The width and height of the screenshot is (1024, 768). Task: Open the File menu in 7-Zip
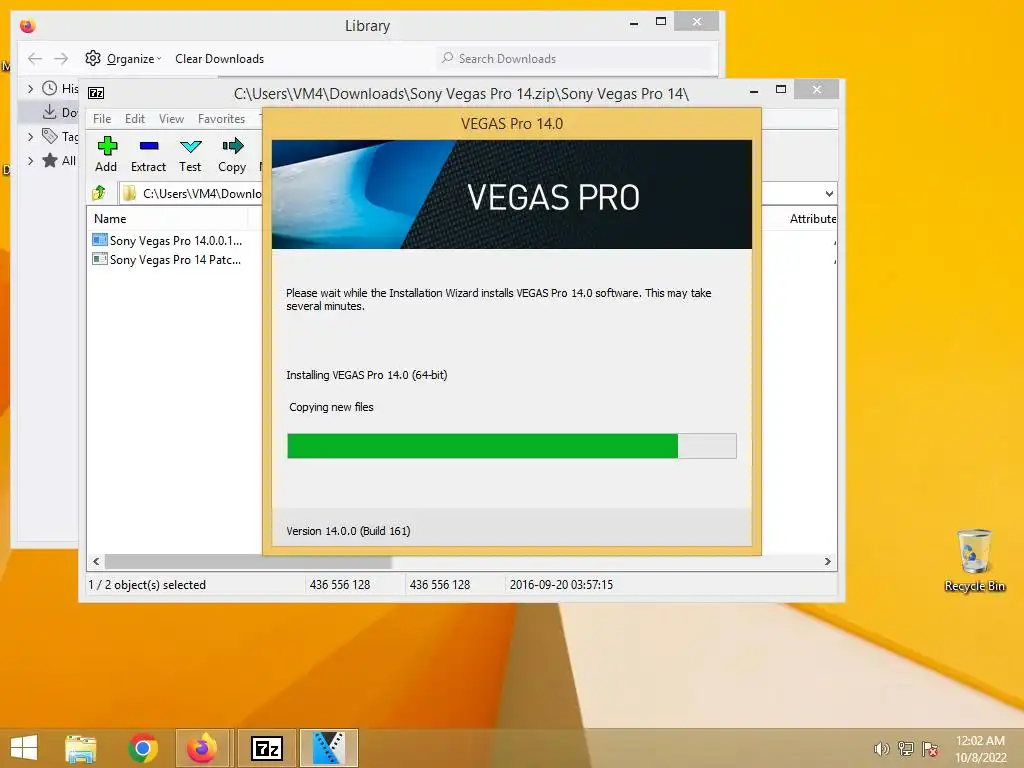click(102, 119)
